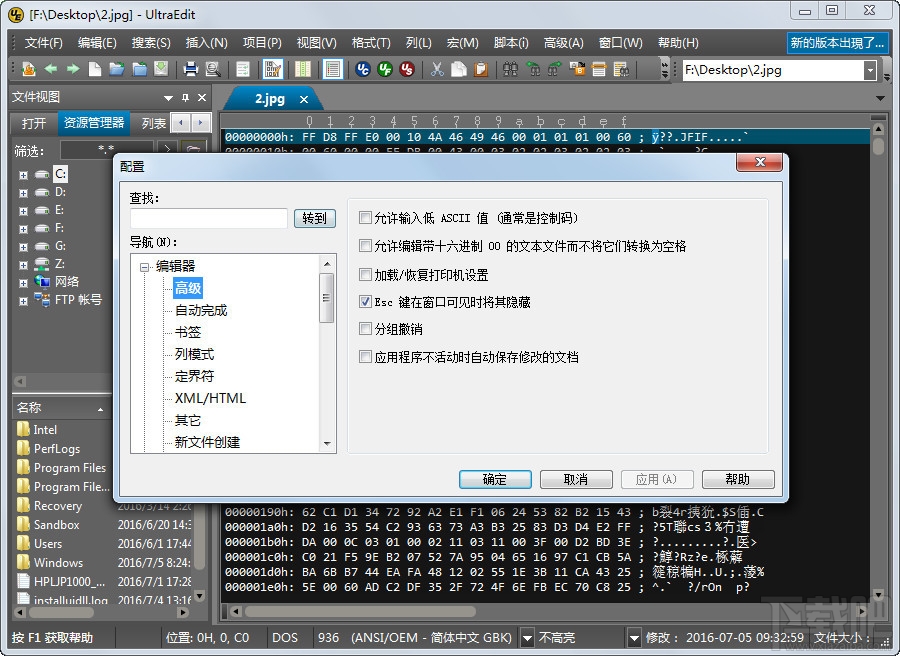Open the 搜索(S) menu
The image size is (900, 656).
[x=151, y=43]
